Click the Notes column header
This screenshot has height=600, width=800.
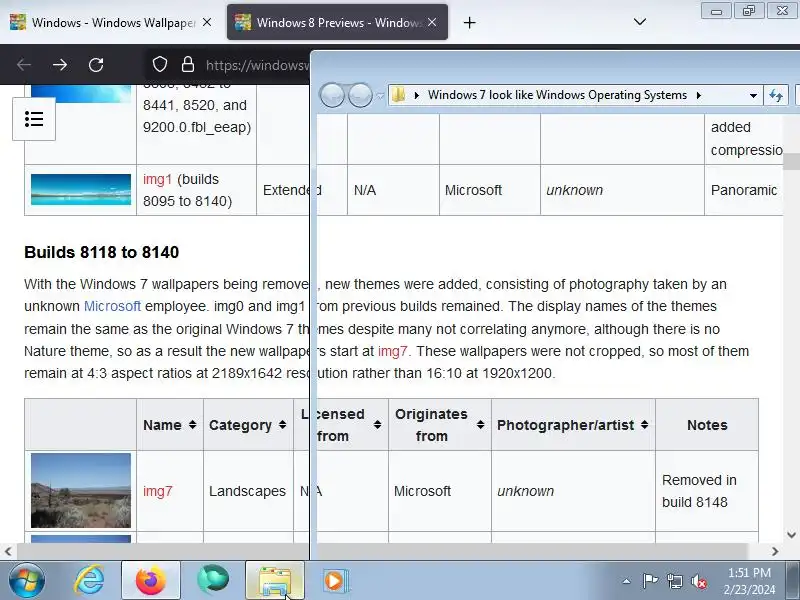707,424
